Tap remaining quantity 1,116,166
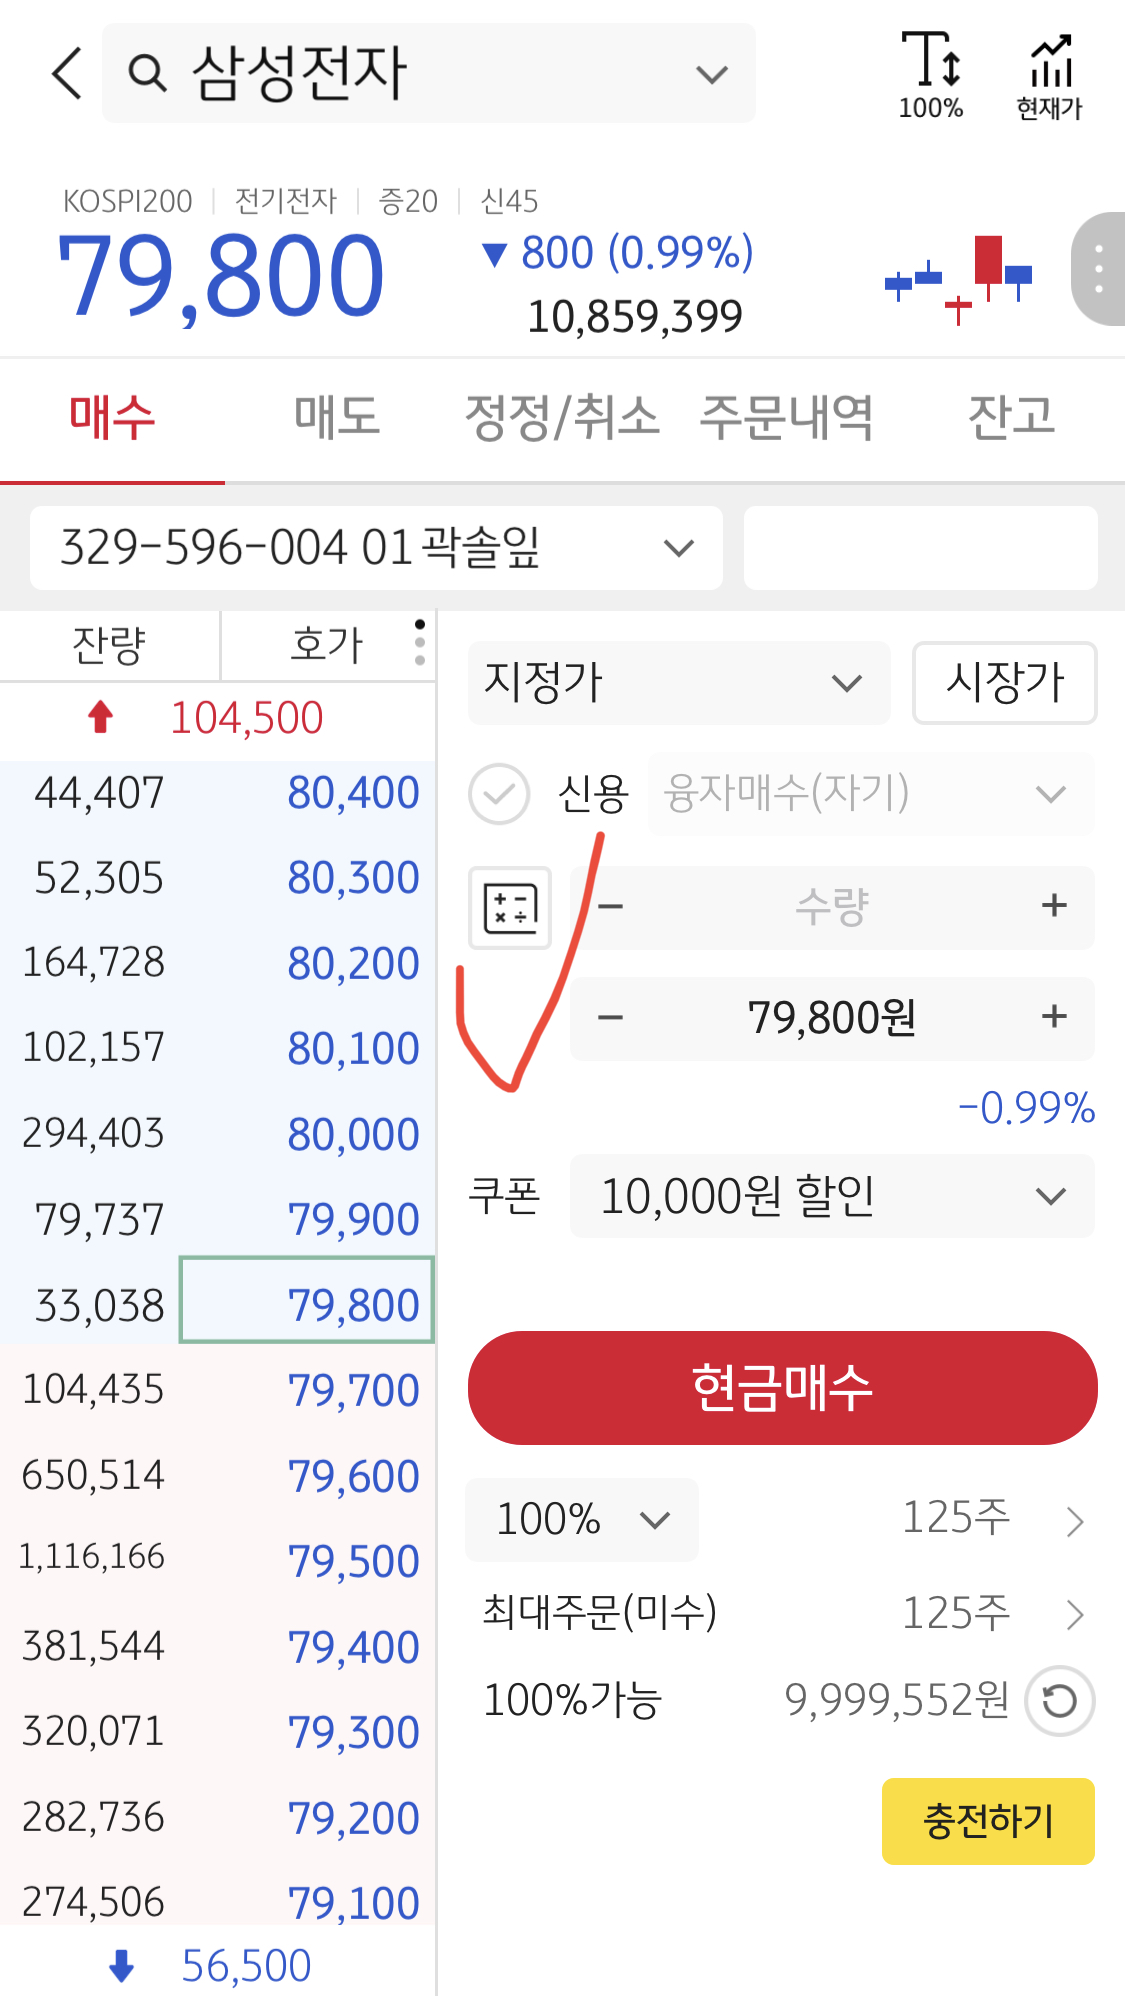 (x=92, y=1557)
